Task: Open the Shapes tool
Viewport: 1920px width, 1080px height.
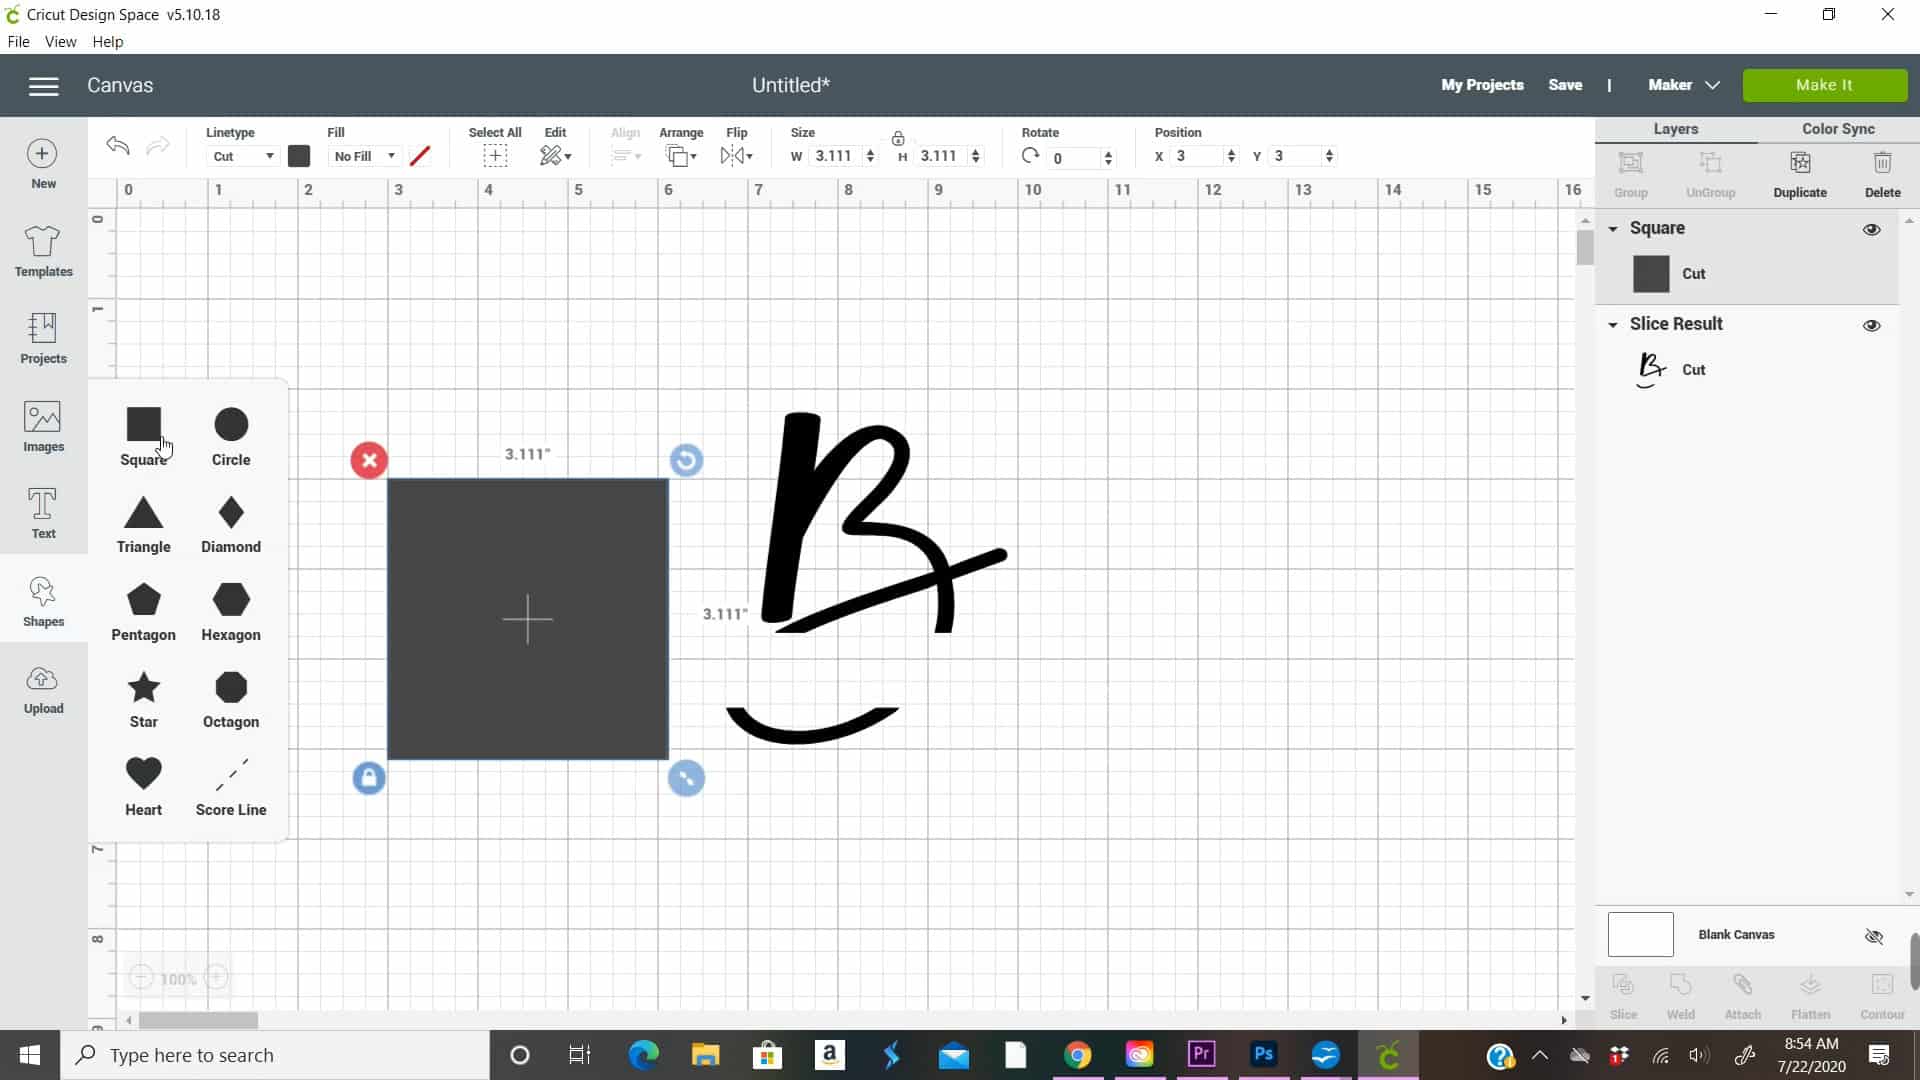Action: 43,601
